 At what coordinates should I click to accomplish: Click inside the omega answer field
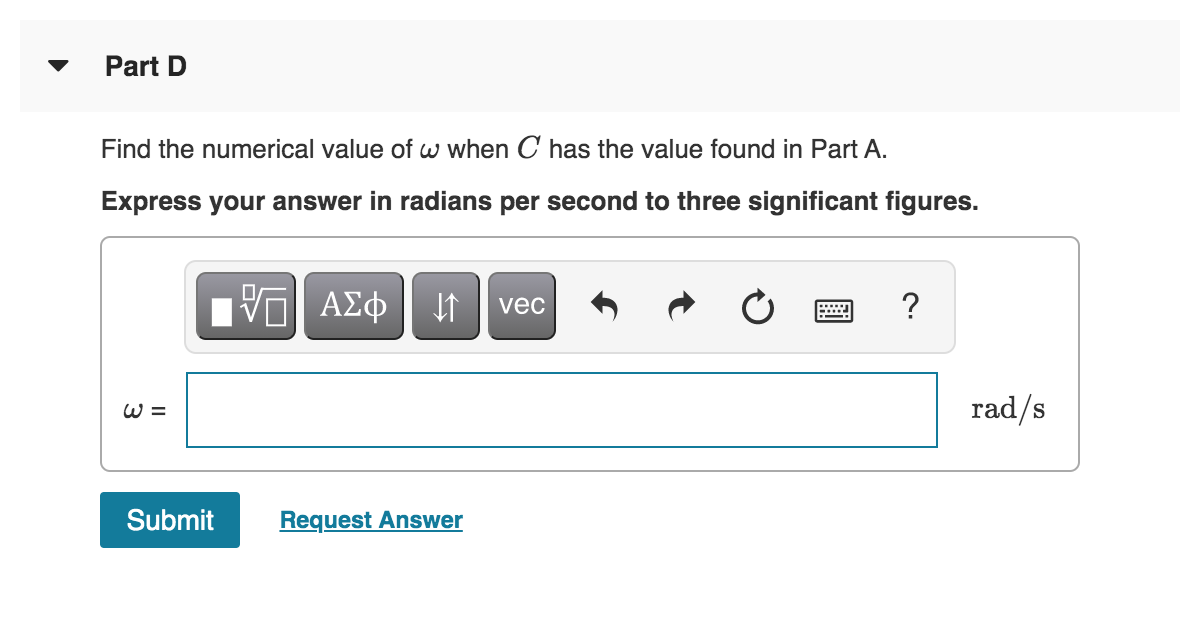click(560, 410)
